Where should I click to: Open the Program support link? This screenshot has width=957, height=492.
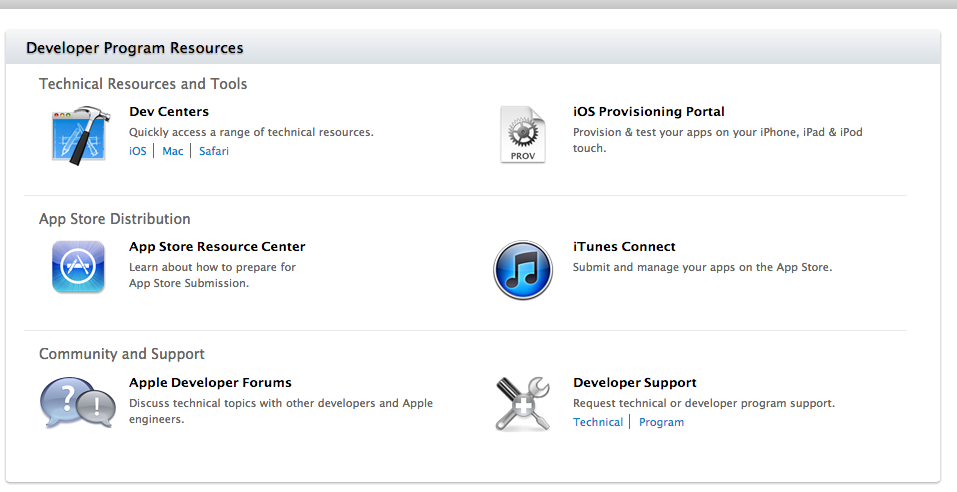(662, 422)
